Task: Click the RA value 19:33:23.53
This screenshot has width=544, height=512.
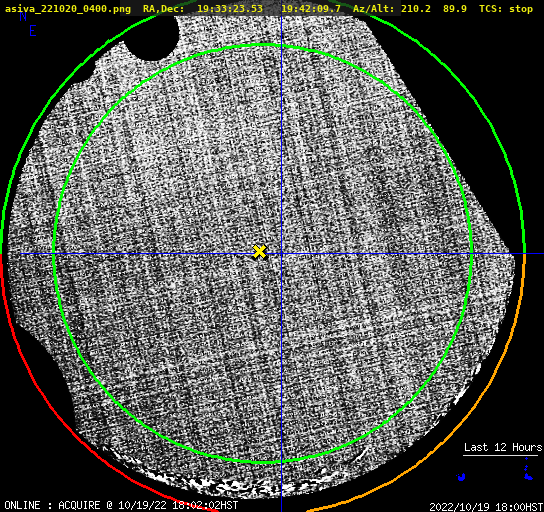Action: coord(230,9)
